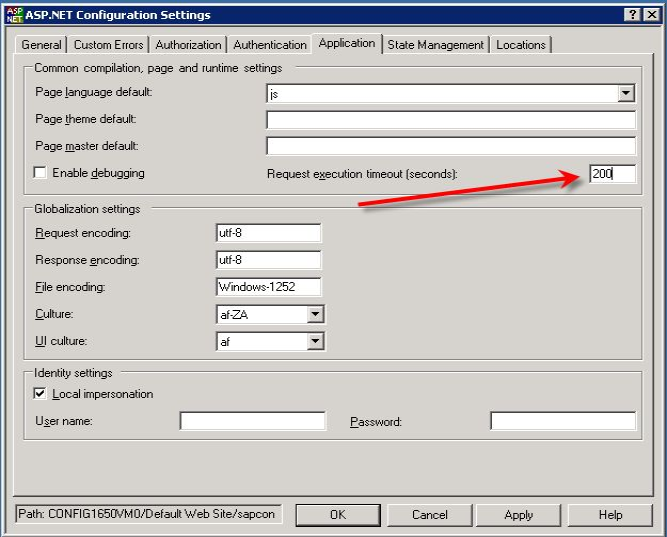Click the Cancel button
This screenshot has height=537, width=667.
pyautogui.click(x=430, y=515)
